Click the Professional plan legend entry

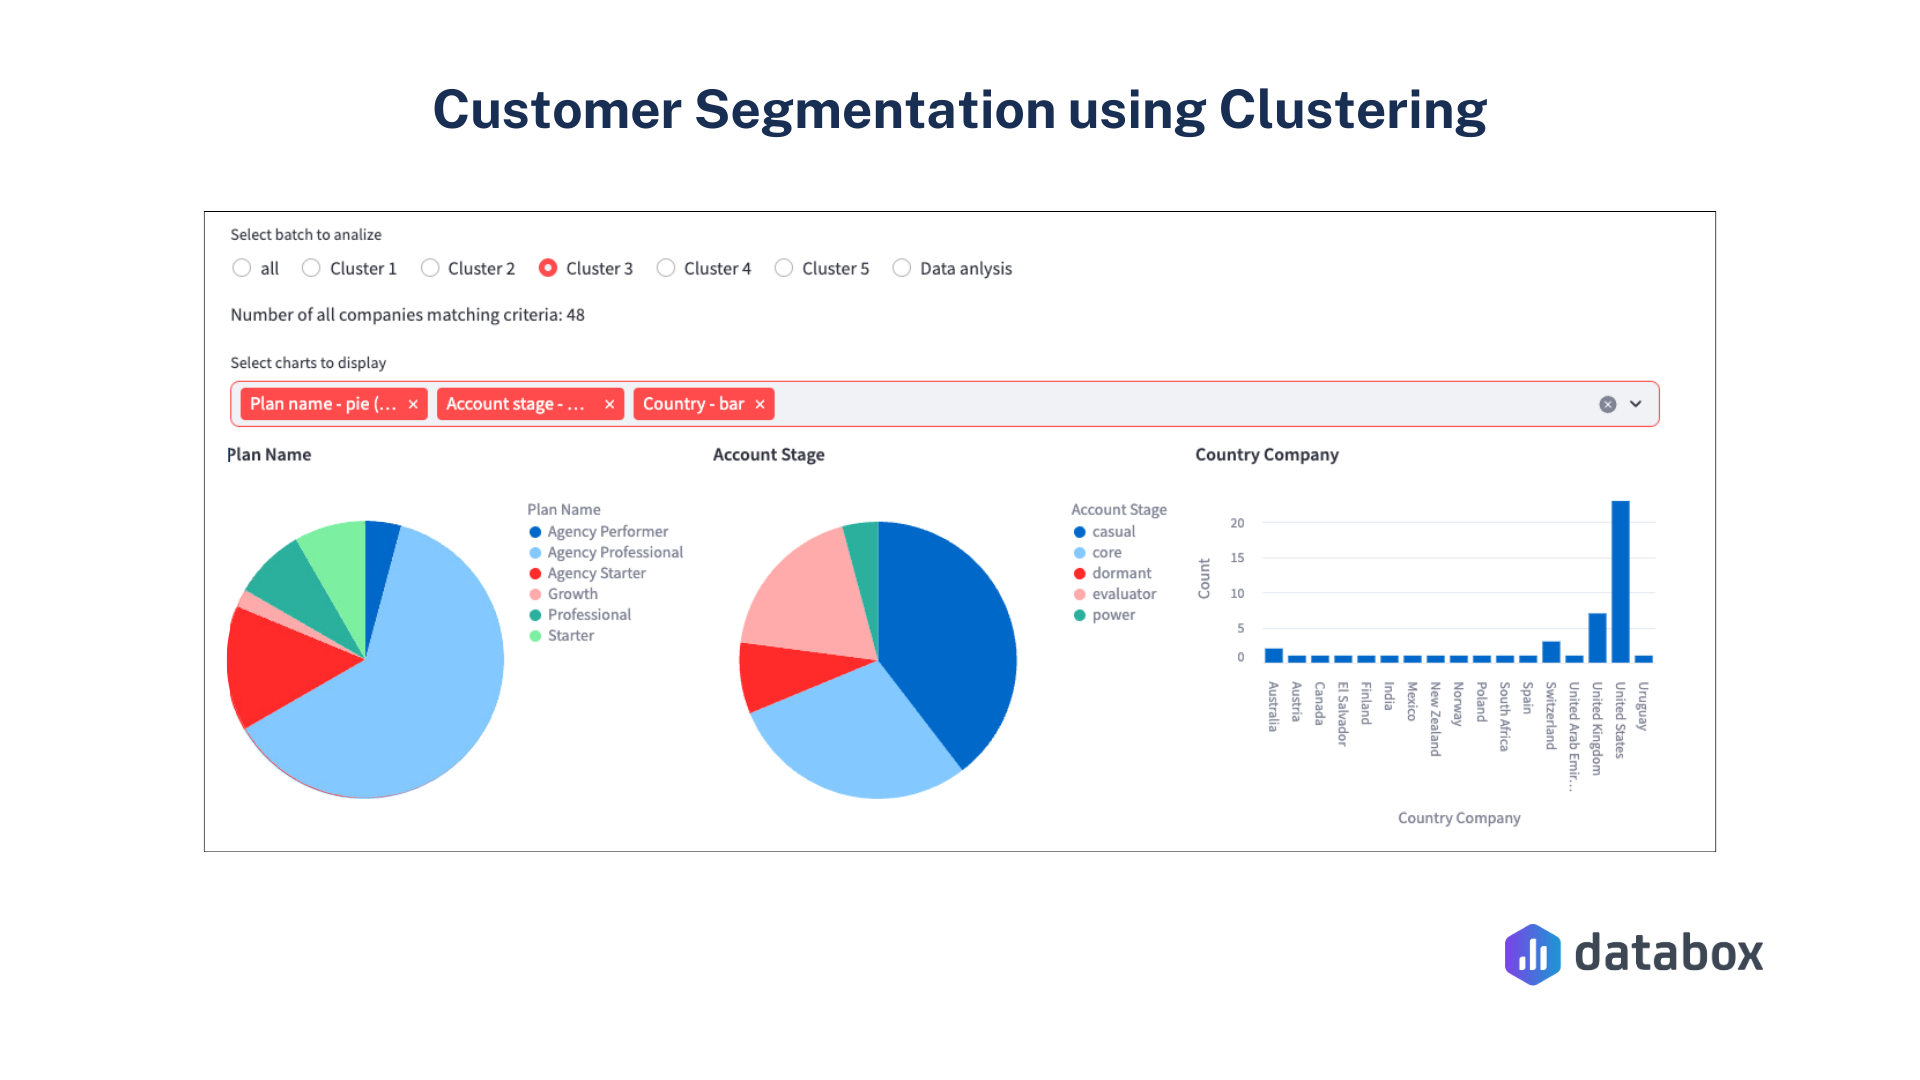(580, 615)
